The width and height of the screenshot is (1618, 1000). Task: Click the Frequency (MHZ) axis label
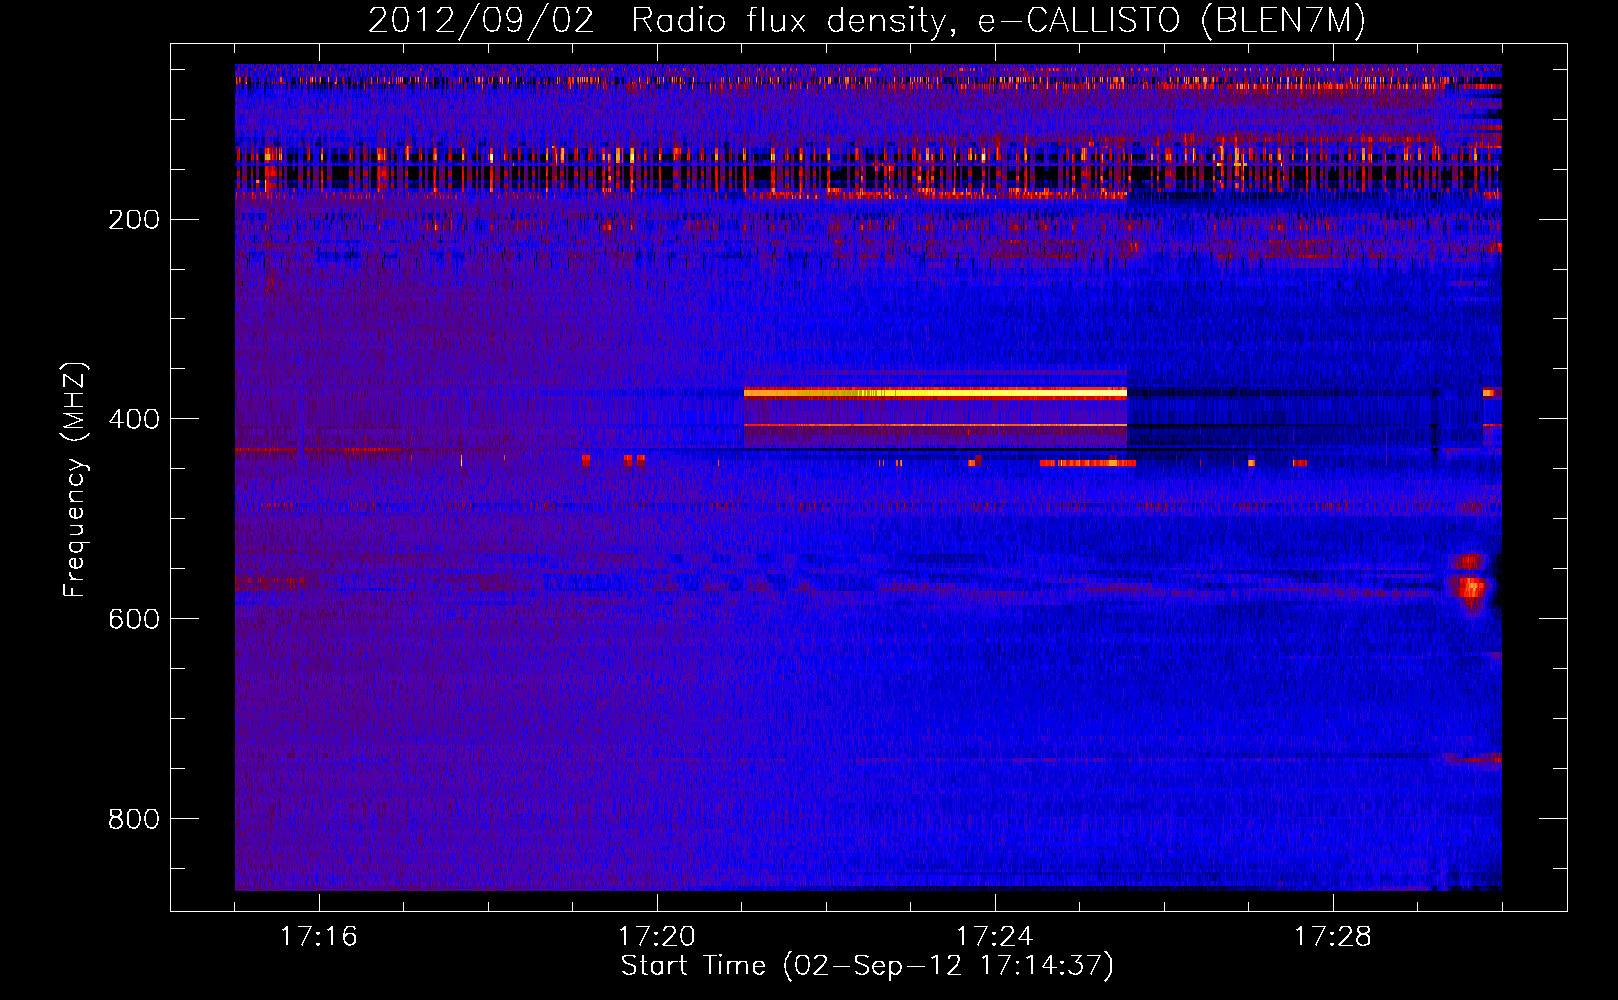tap(75, 479)
